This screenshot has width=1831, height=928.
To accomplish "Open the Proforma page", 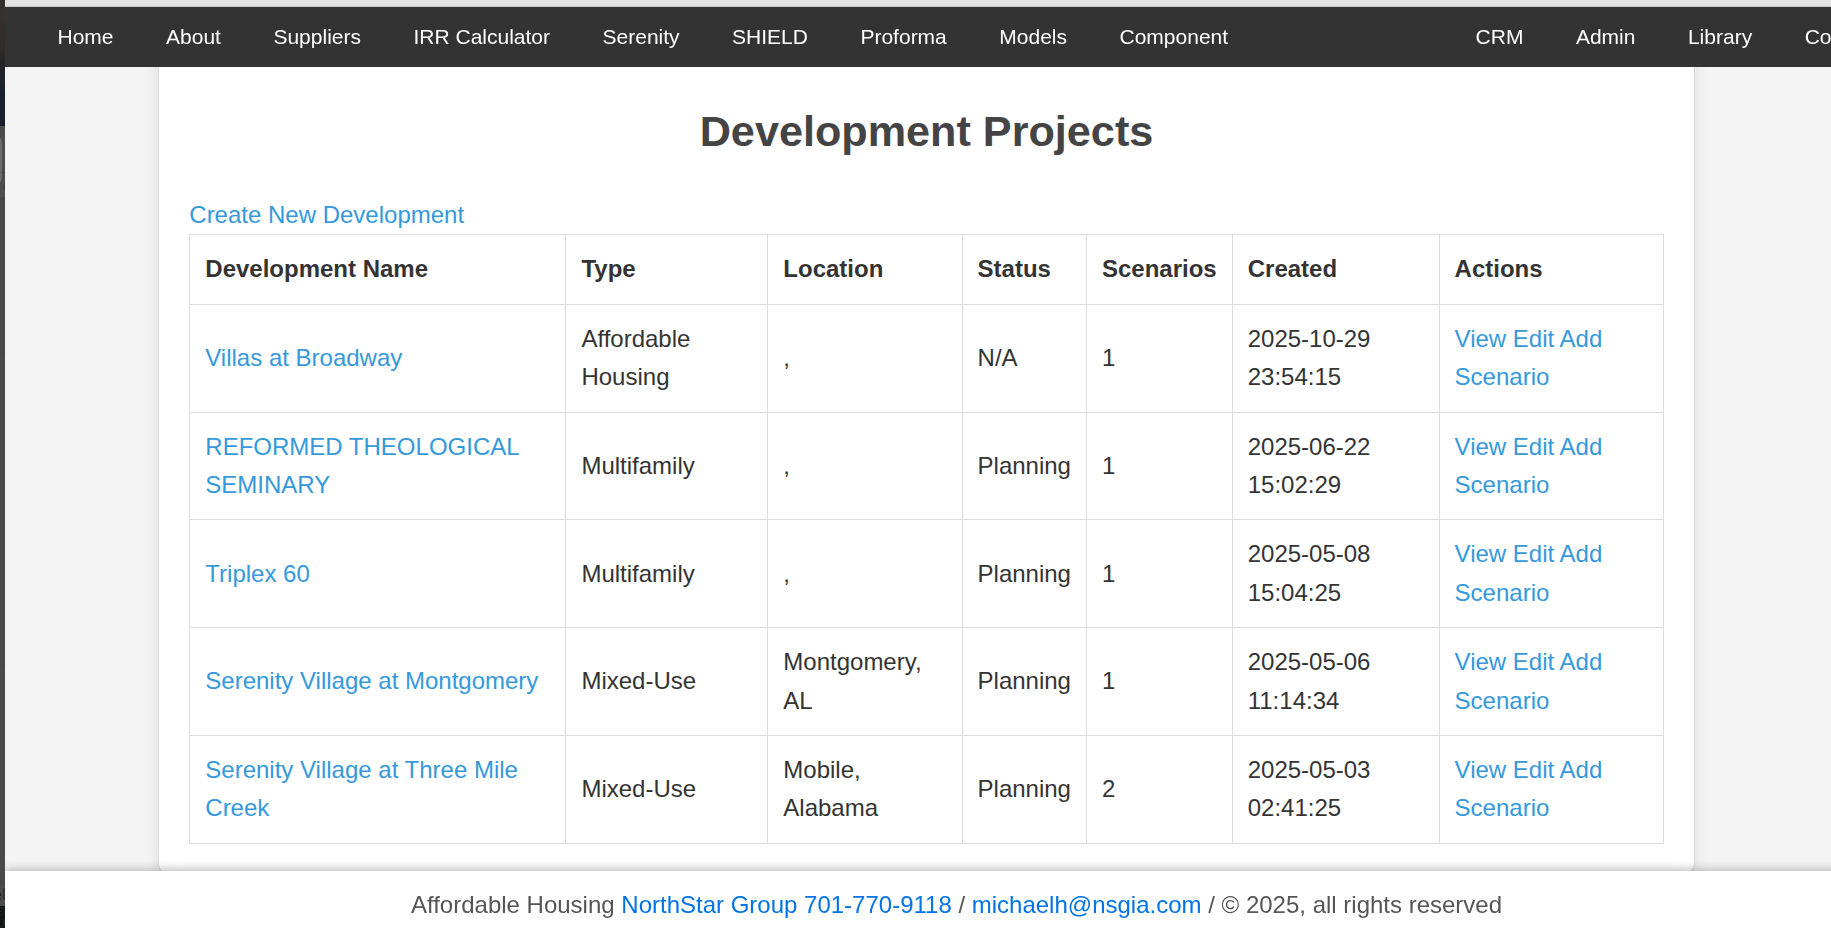I will pyautogui.click(x=903, y=37).
